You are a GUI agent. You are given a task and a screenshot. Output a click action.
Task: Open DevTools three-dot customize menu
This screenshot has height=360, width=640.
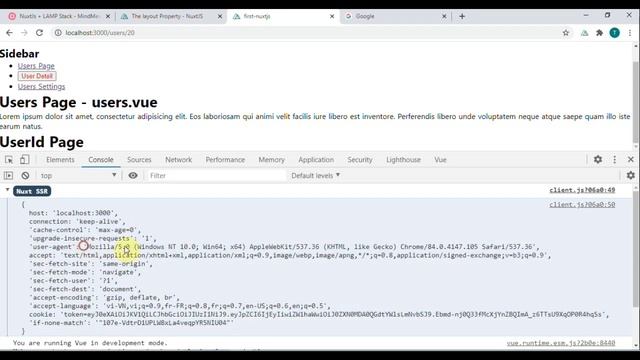click(x=615, y=160)
